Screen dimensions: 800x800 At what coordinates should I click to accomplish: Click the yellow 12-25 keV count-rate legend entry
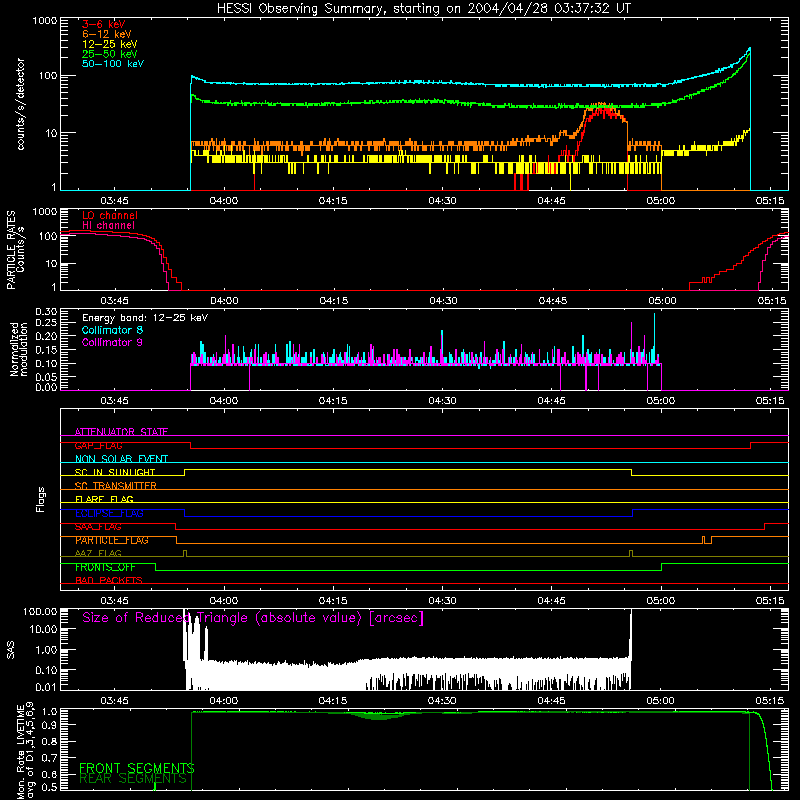pos(110,44)
